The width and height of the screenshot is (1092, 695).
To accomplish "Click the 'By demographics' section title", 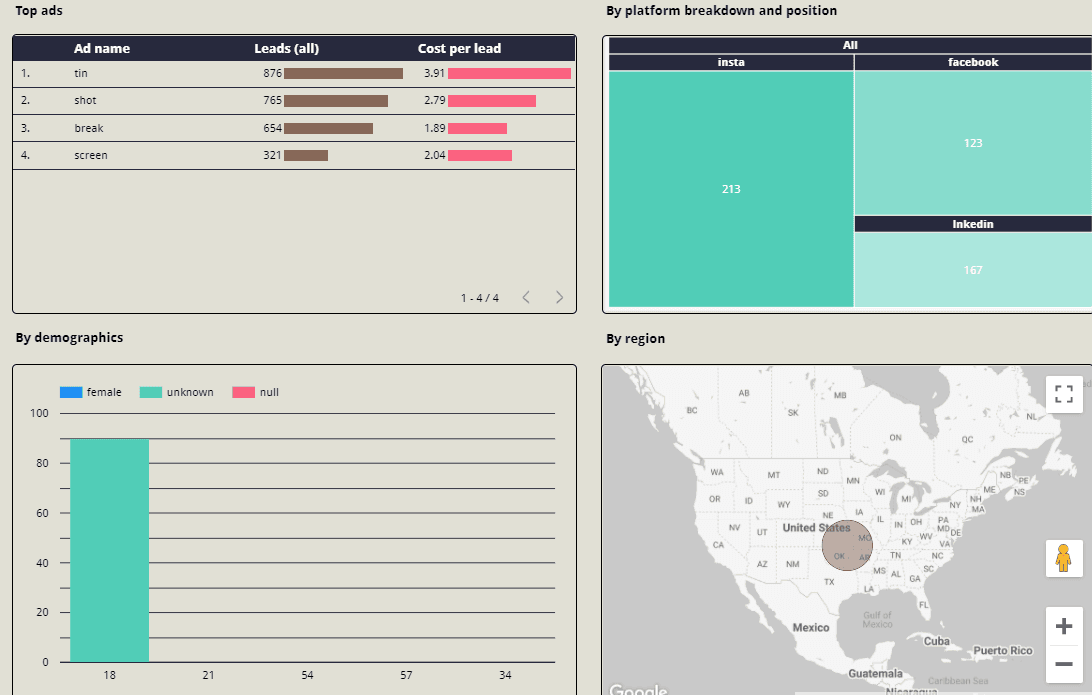I will 69,337.
